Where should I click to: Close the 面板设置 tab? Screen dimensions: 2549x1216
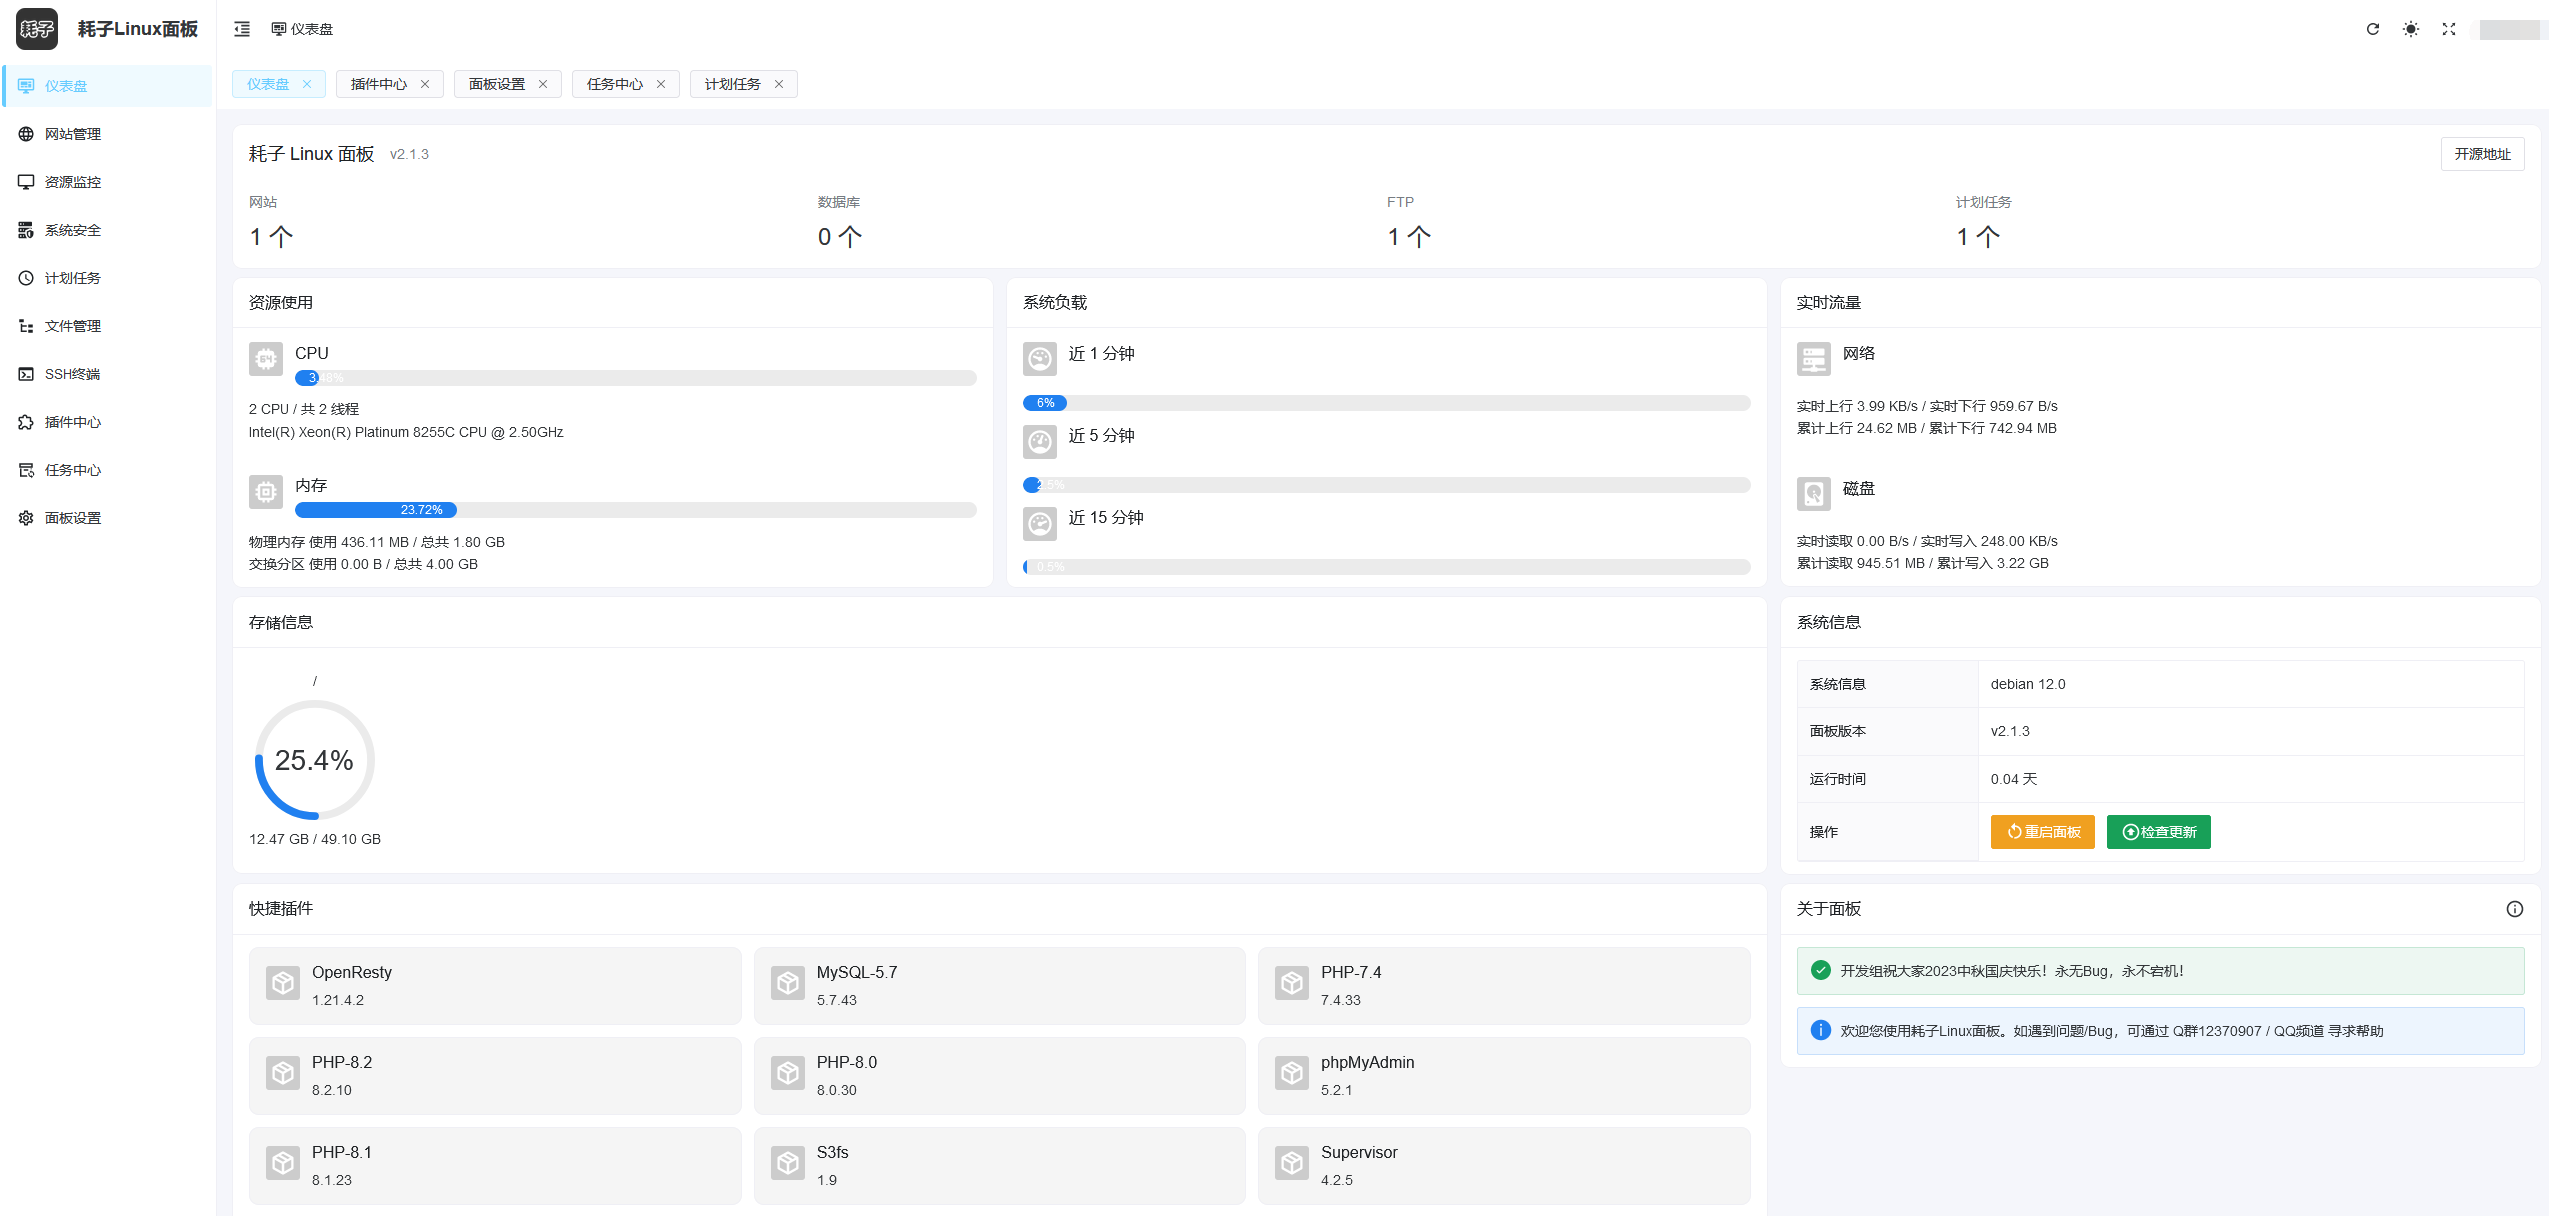(x=543, y=84)
